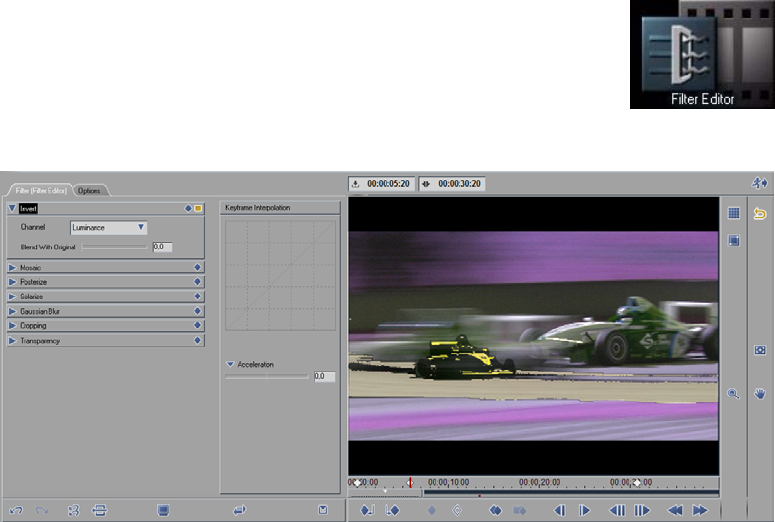775x522 pixels.
Task: Expand the Posterize filter section
Action: click(12, 282)
